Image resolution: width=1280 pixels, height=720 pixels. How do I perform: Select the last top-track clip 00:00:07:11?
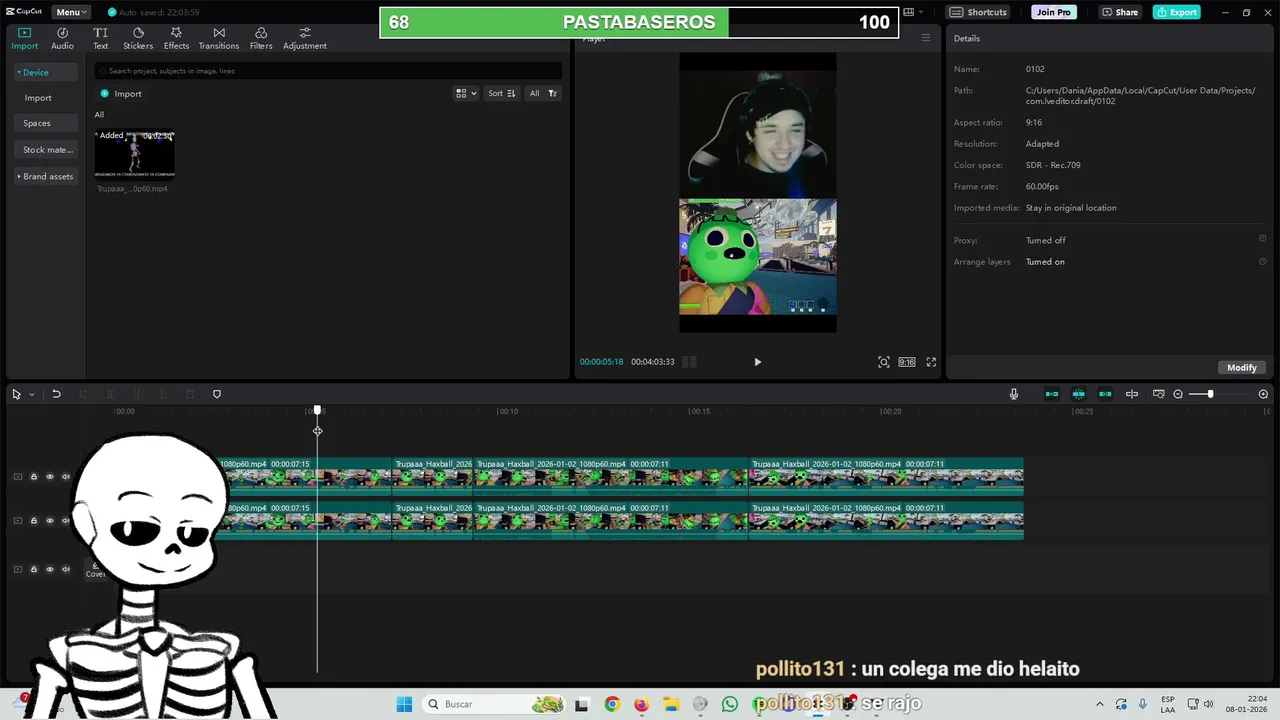coord(886,476)
